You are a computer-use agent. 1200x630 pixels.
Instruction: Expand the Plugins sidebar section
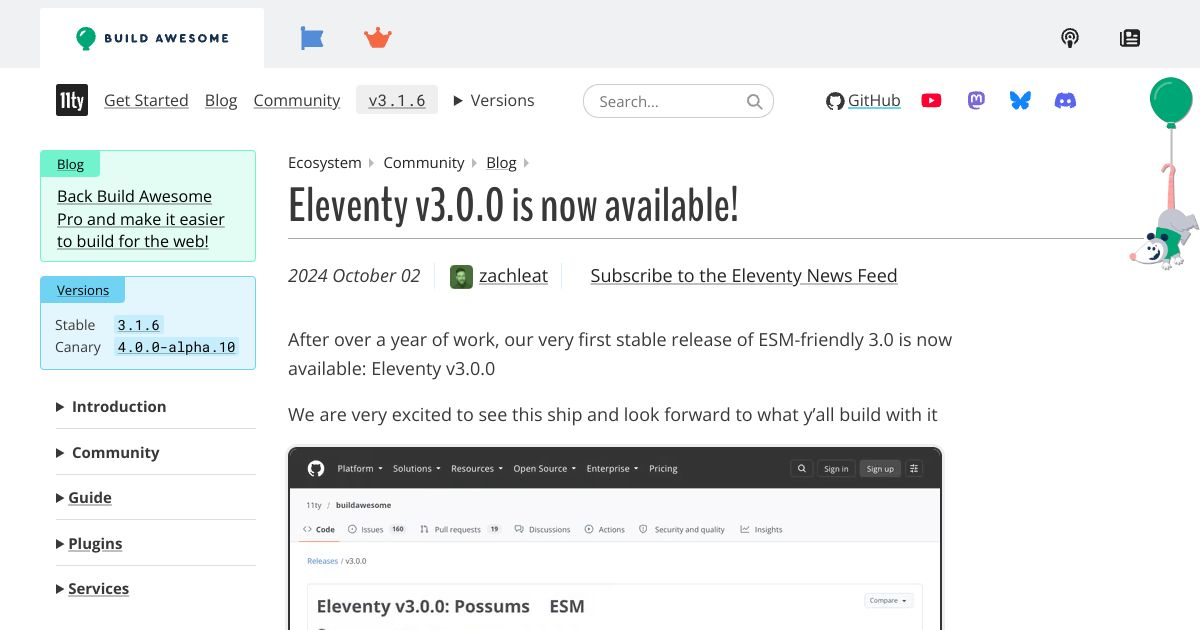tap(89, 543)
